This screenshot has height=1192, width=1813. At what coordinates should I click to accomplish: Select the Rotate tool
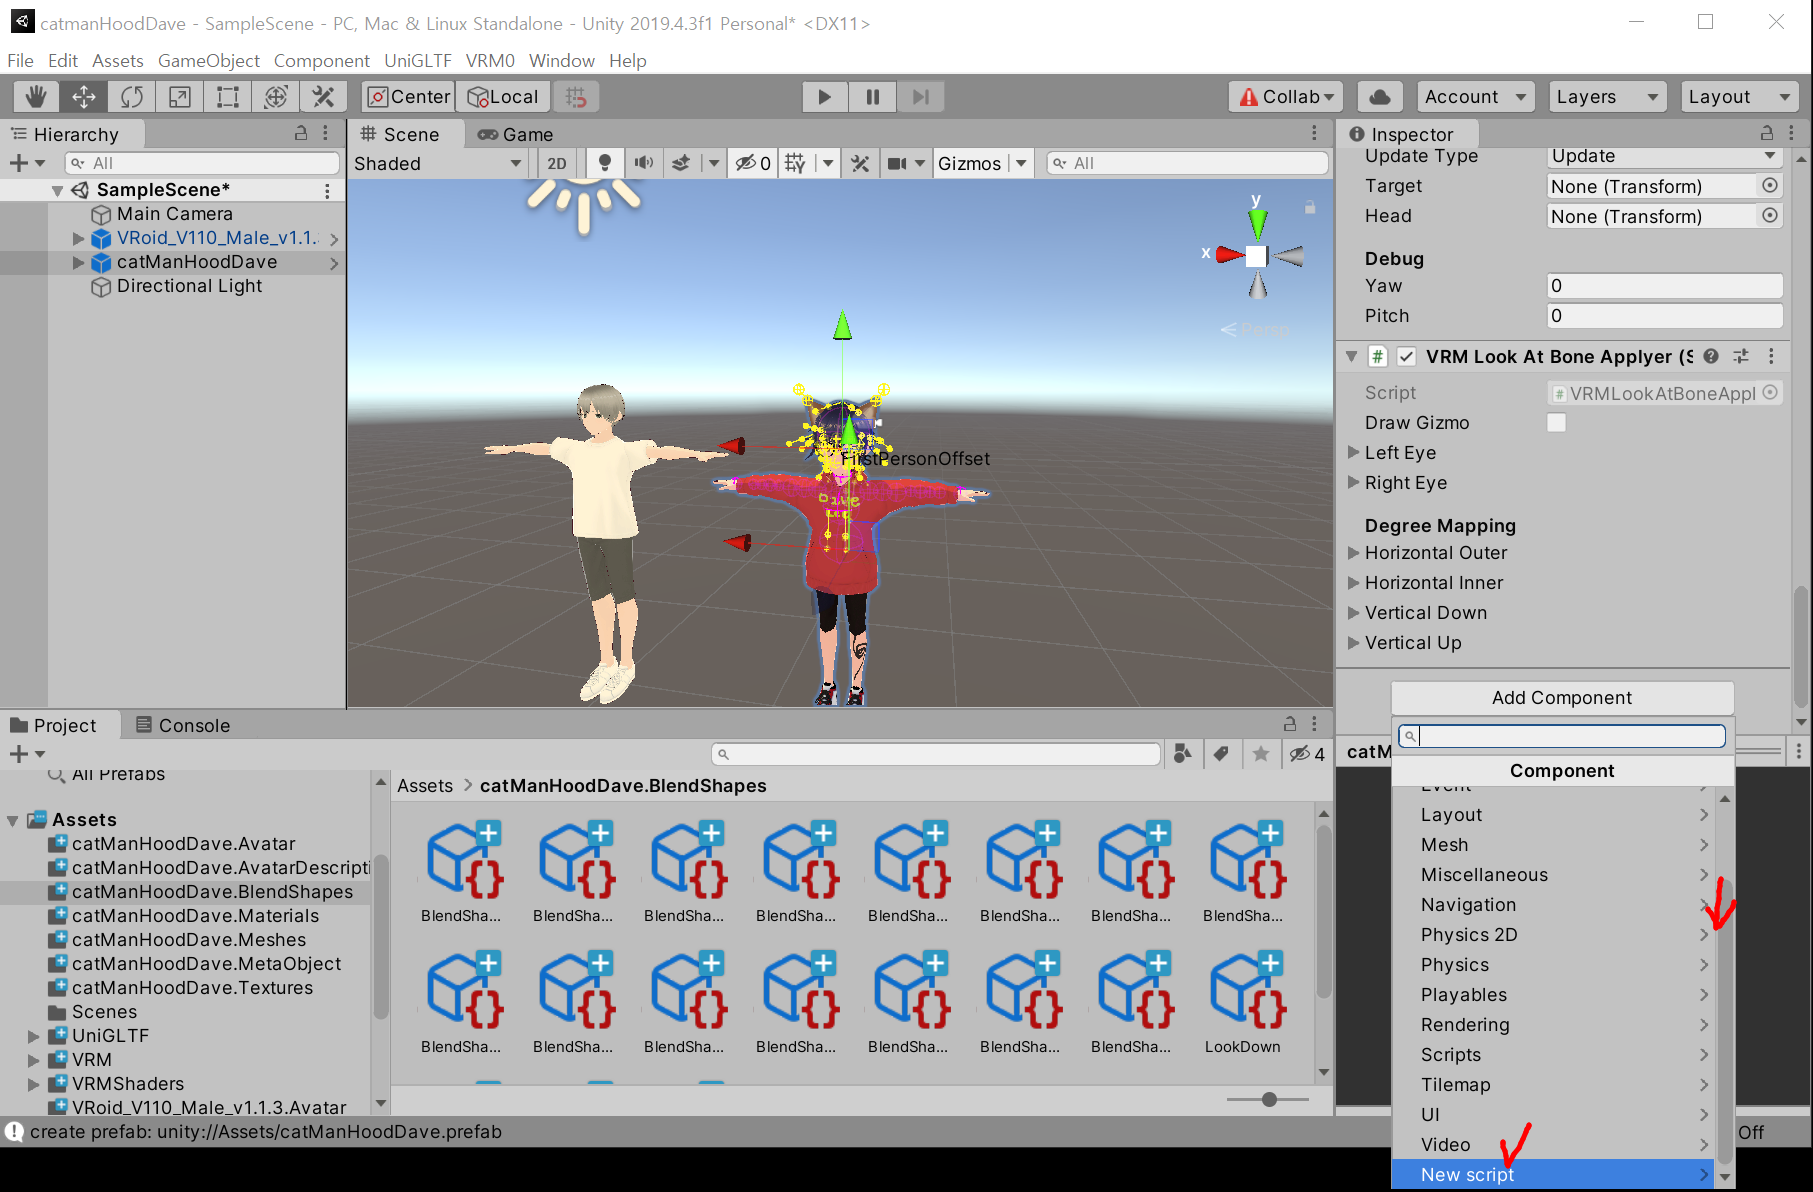click(132, 97)
